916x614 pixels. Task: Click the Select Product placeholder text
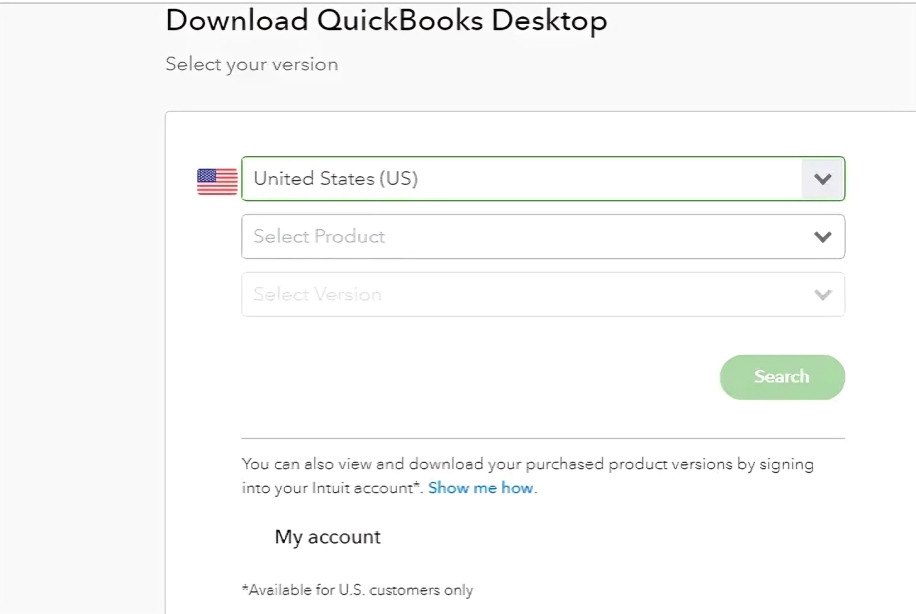tap(319, 237)
